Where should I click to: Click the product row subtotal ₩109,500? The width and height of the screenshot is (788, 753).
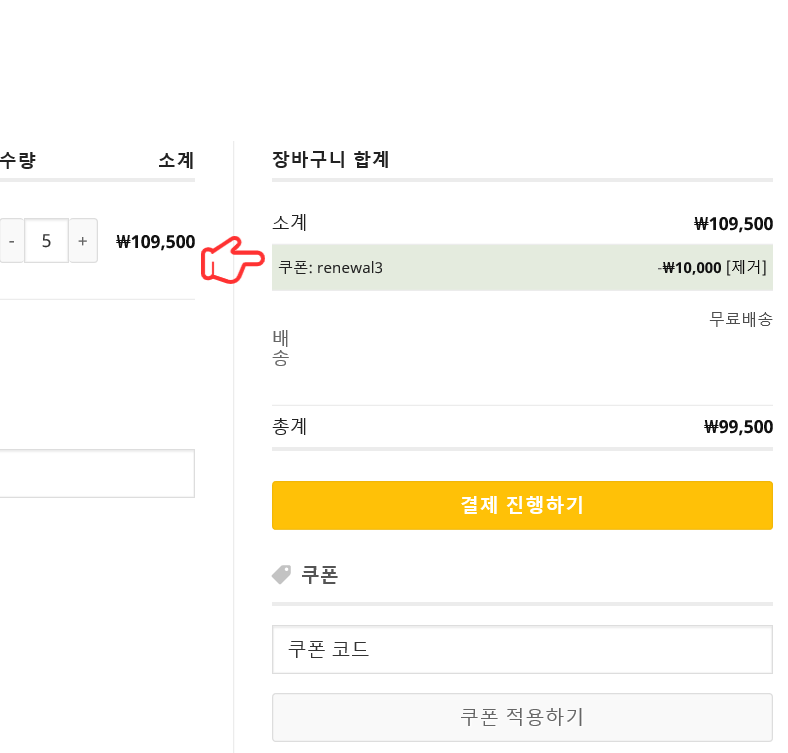pyautogui.click(x=155, y=241)
